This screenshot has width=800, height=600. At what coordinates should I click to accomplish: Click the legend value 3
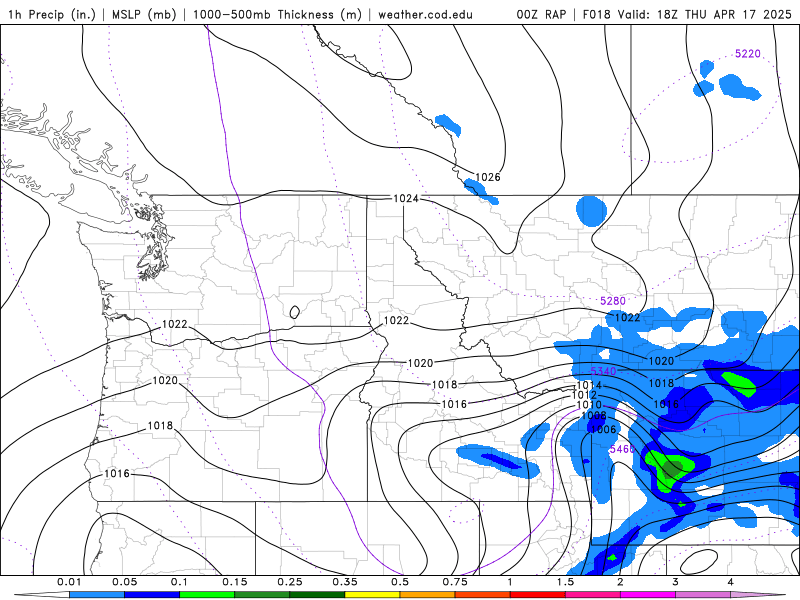[675, 582]
